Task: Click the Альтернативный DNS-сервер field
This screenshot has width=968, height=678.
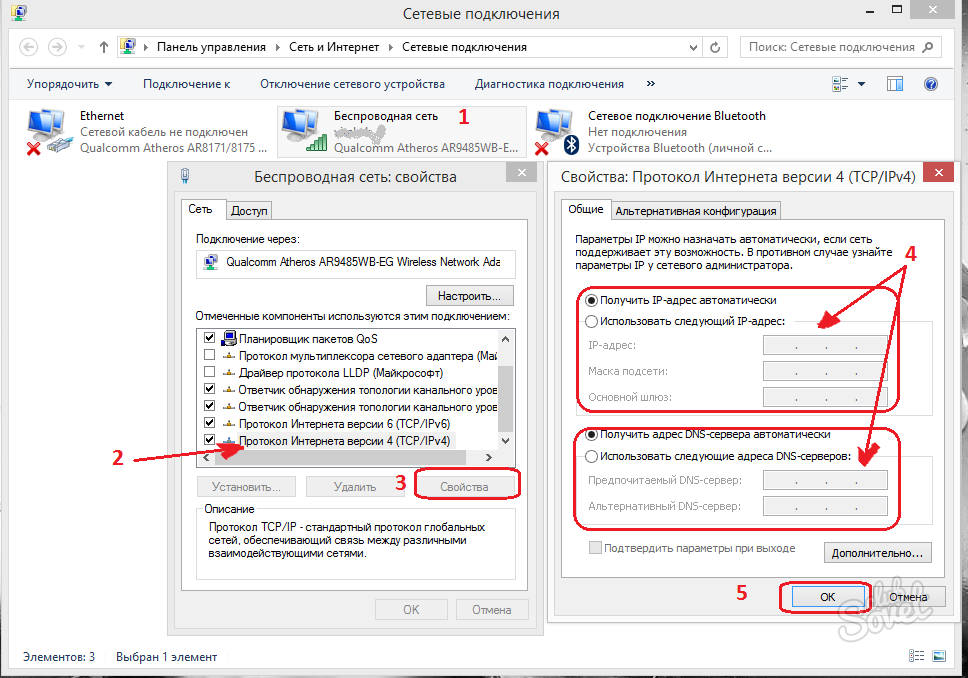Action: [x=825, y=506]
